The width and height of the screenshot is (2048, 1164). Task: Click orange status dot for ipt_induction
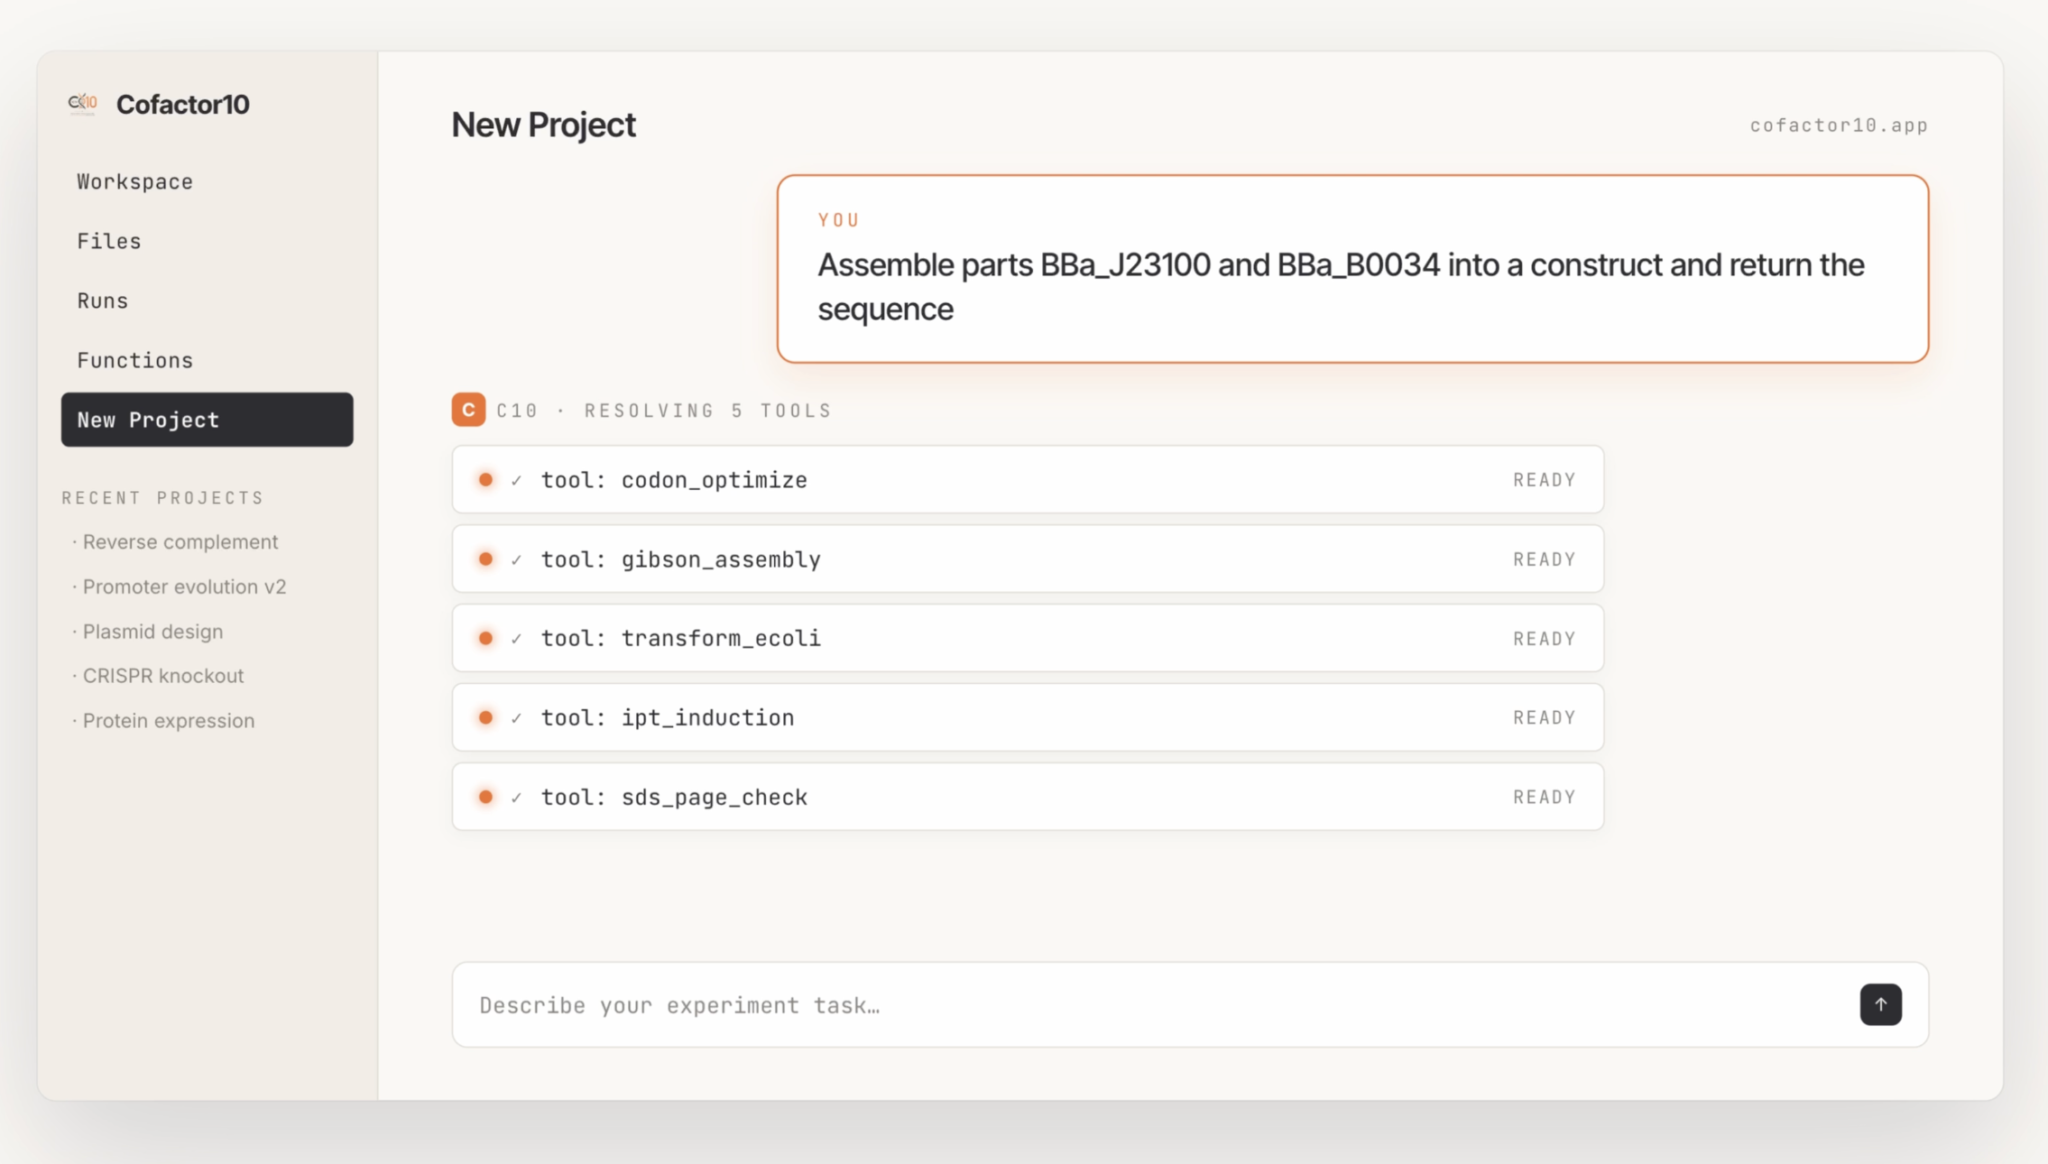(x=485, y=717)
